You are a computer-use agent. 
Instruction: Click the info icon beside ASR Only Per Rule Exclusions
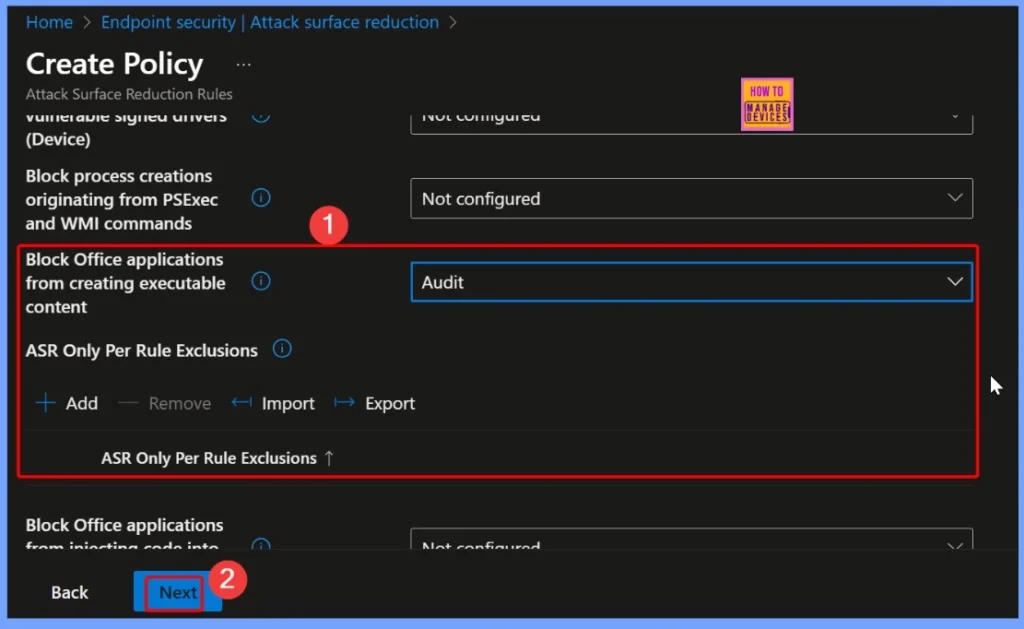coord(281,349)
